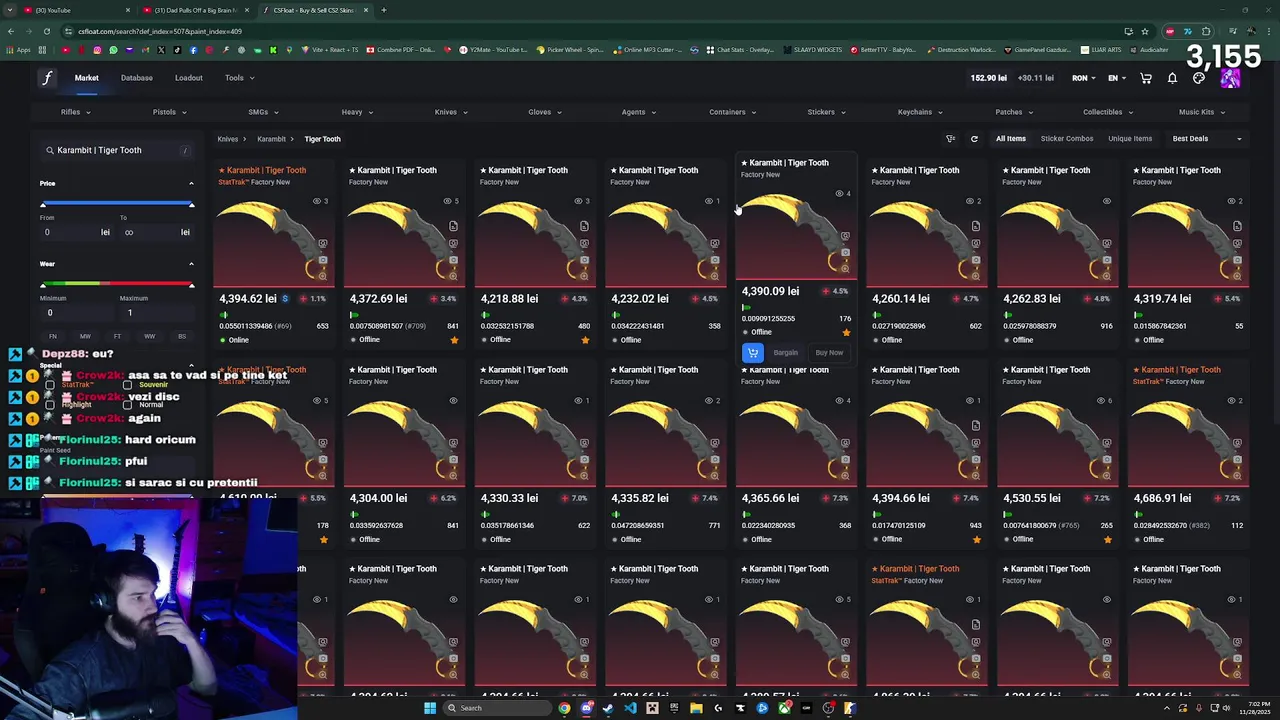The height and width of the screenshot is (720, 1280).
Task: Toggle watchlist star on the 4,372.69 lei listing
Action: [x=454, y=340]
